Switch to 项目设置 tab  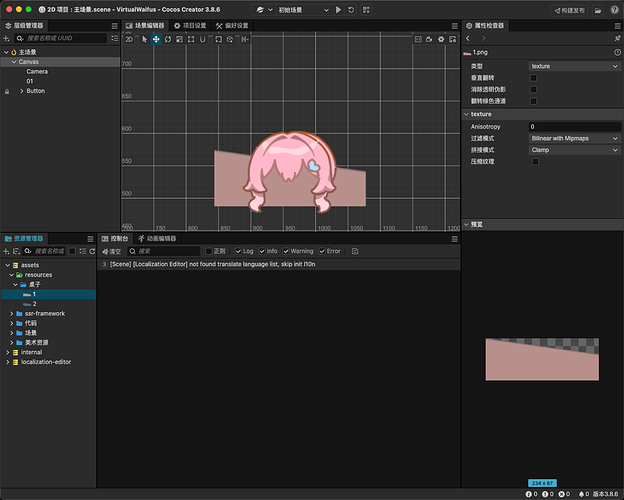pyautogui.click(x=190, y=26)
